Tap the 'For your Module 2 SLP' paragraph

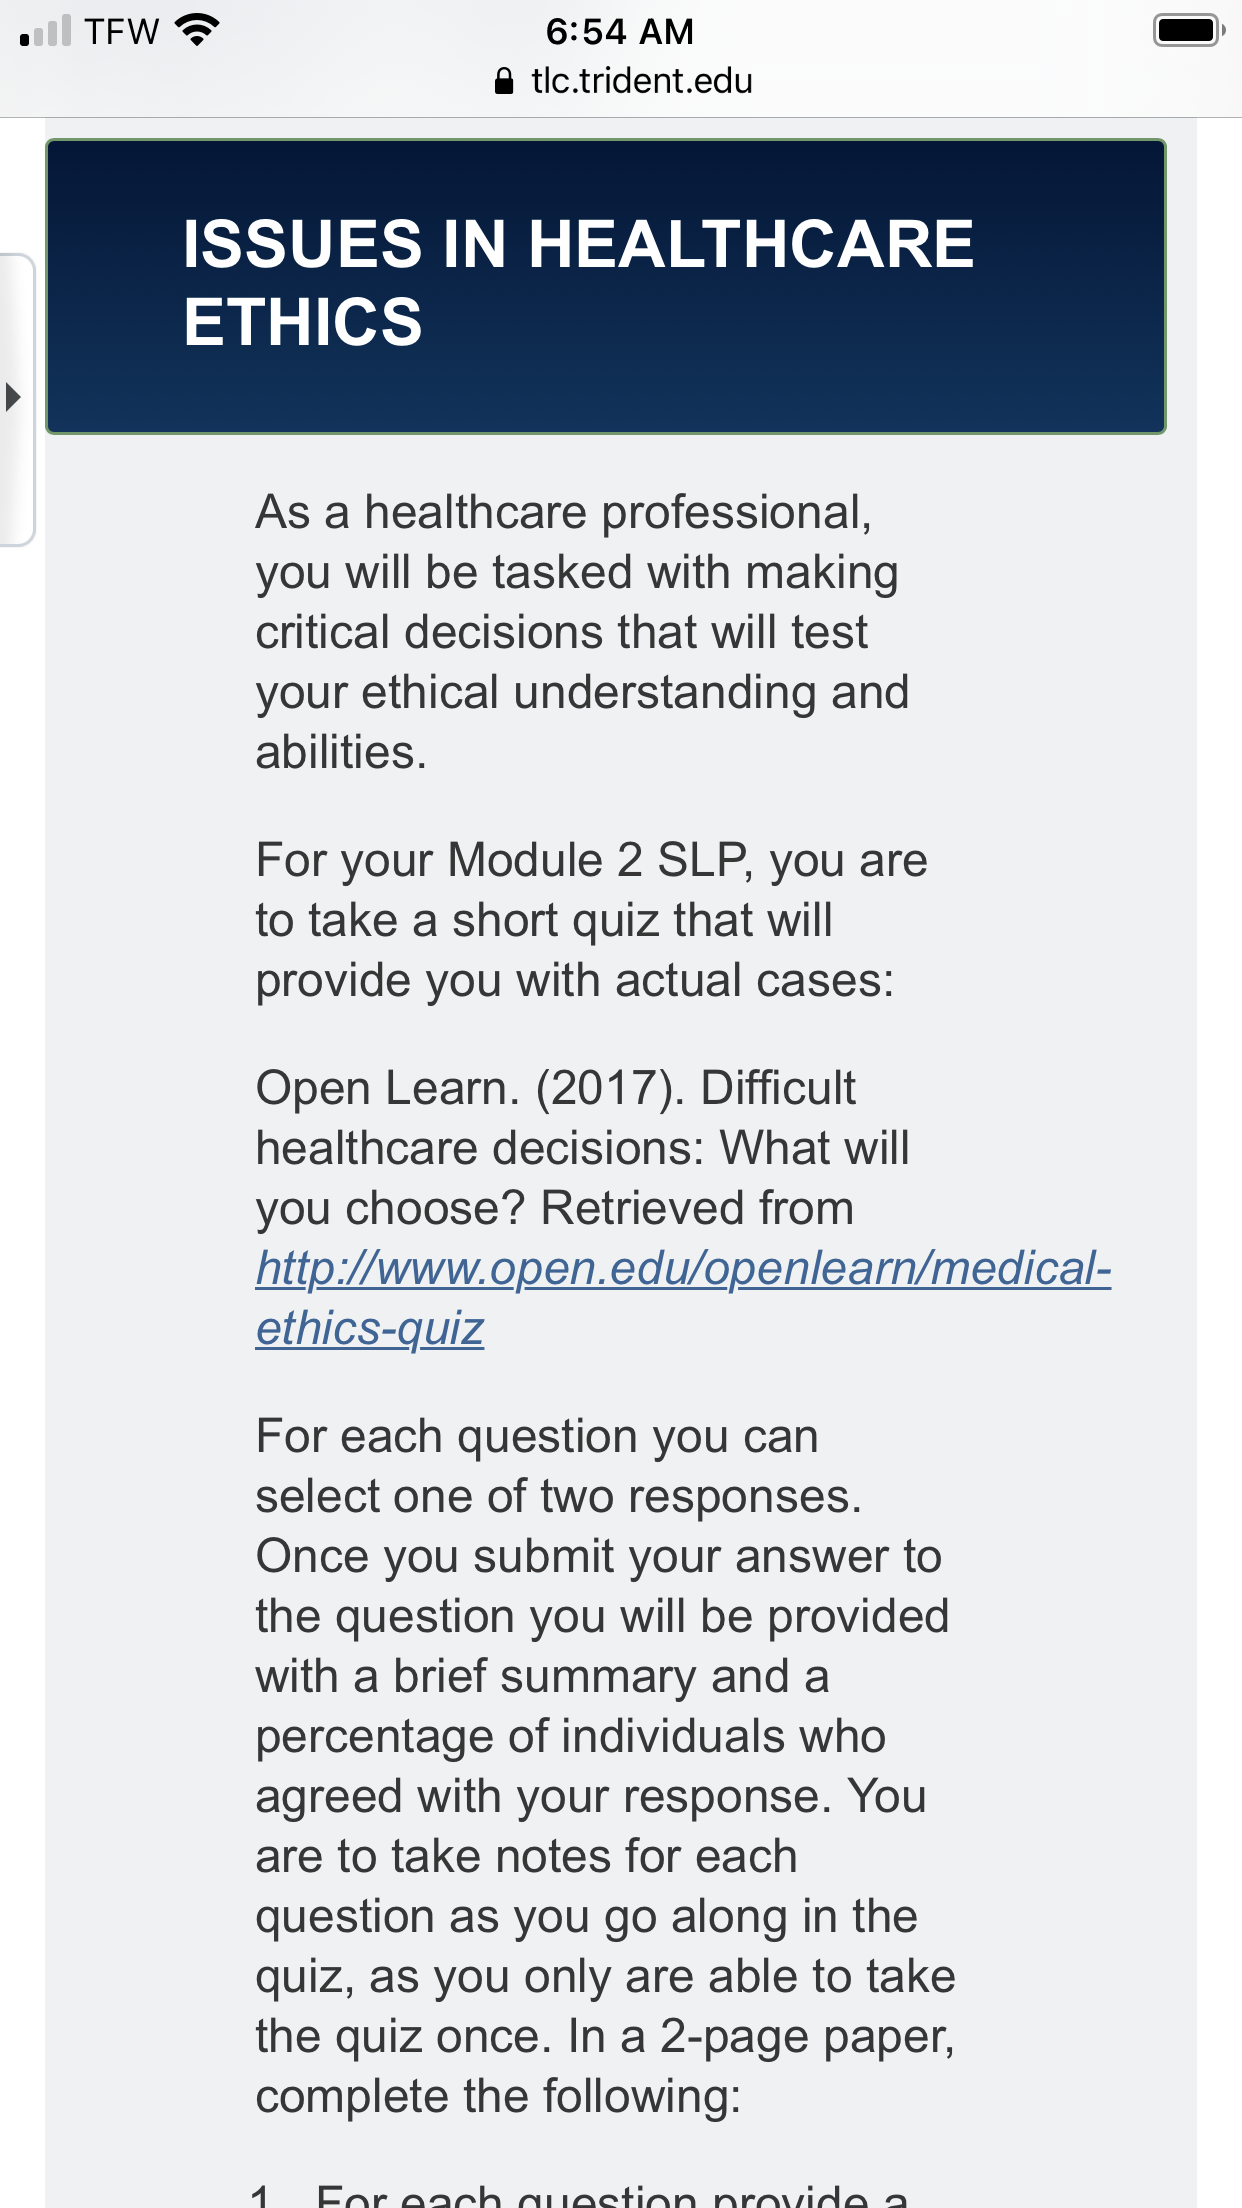[x=591, y=920]
